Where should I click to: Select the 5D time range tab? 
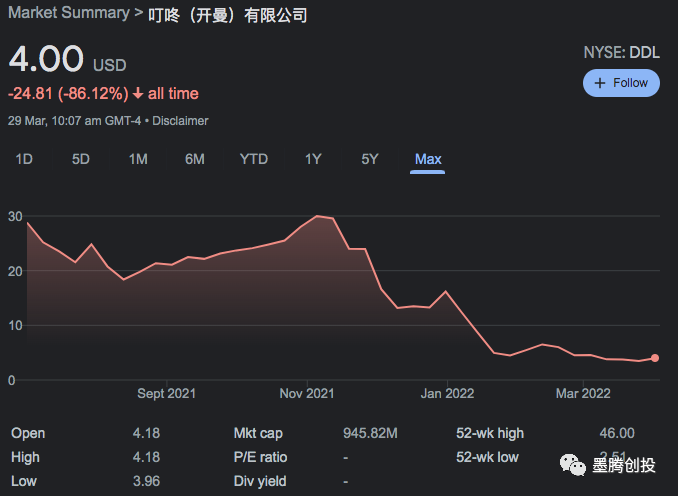[81, 159]
